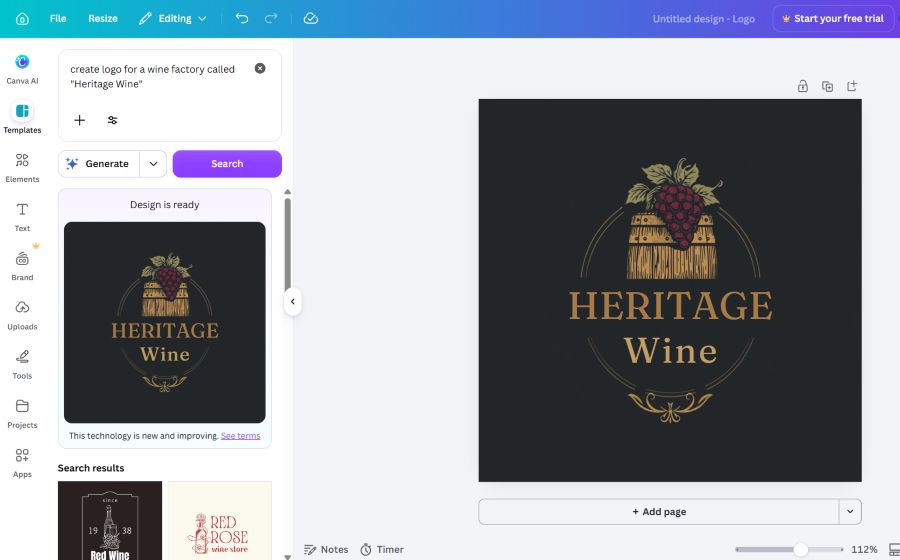Add attachment with plus icon
The width and height of the screenshot is (900, 560).
tap(79, 120)
